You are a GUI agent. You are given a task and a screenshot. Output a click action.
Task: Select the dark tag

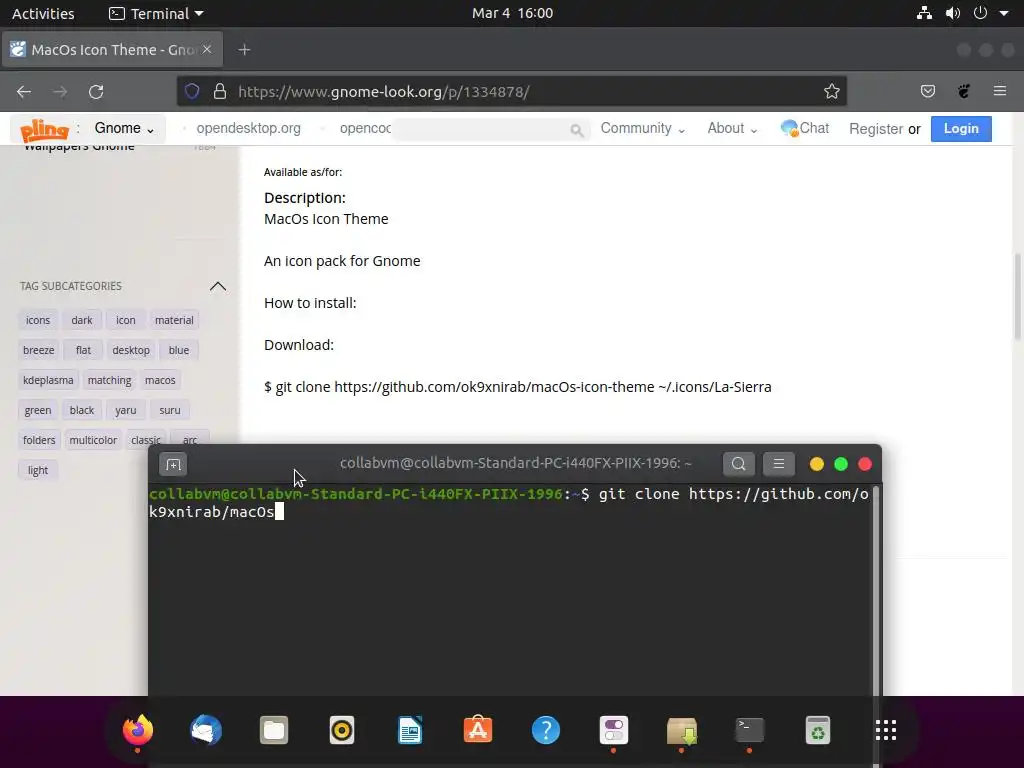tap(82, 321)
